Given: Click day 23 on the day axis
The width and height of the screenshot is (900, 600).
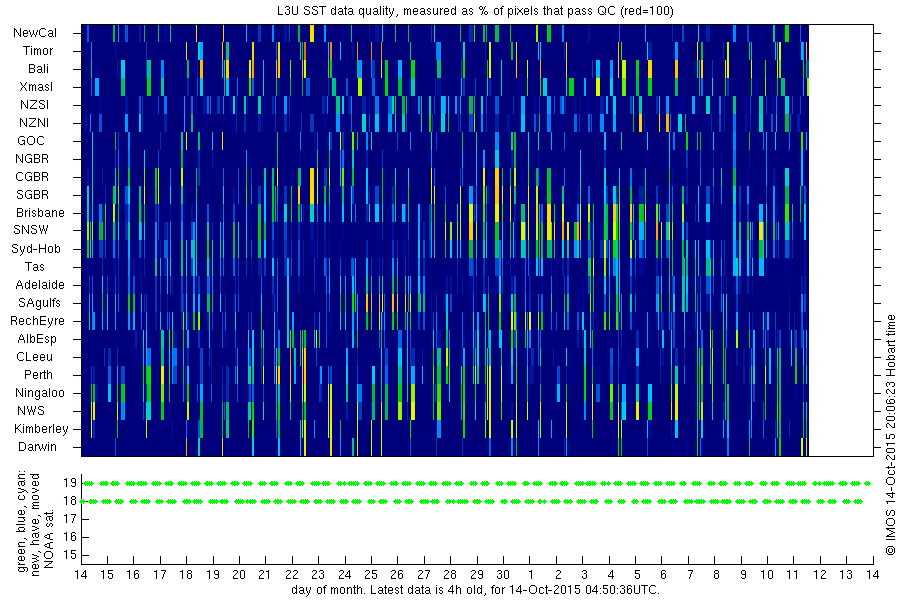Looking at the screenshot, I should coord(318,575).
